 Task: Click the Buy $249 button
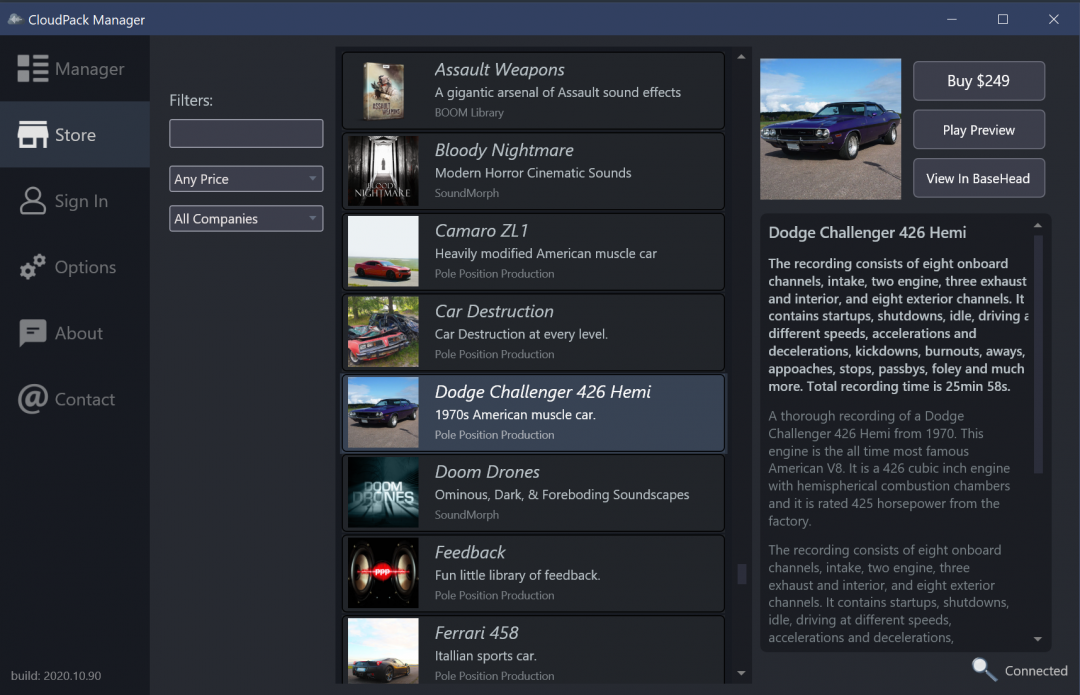point(978,81)
